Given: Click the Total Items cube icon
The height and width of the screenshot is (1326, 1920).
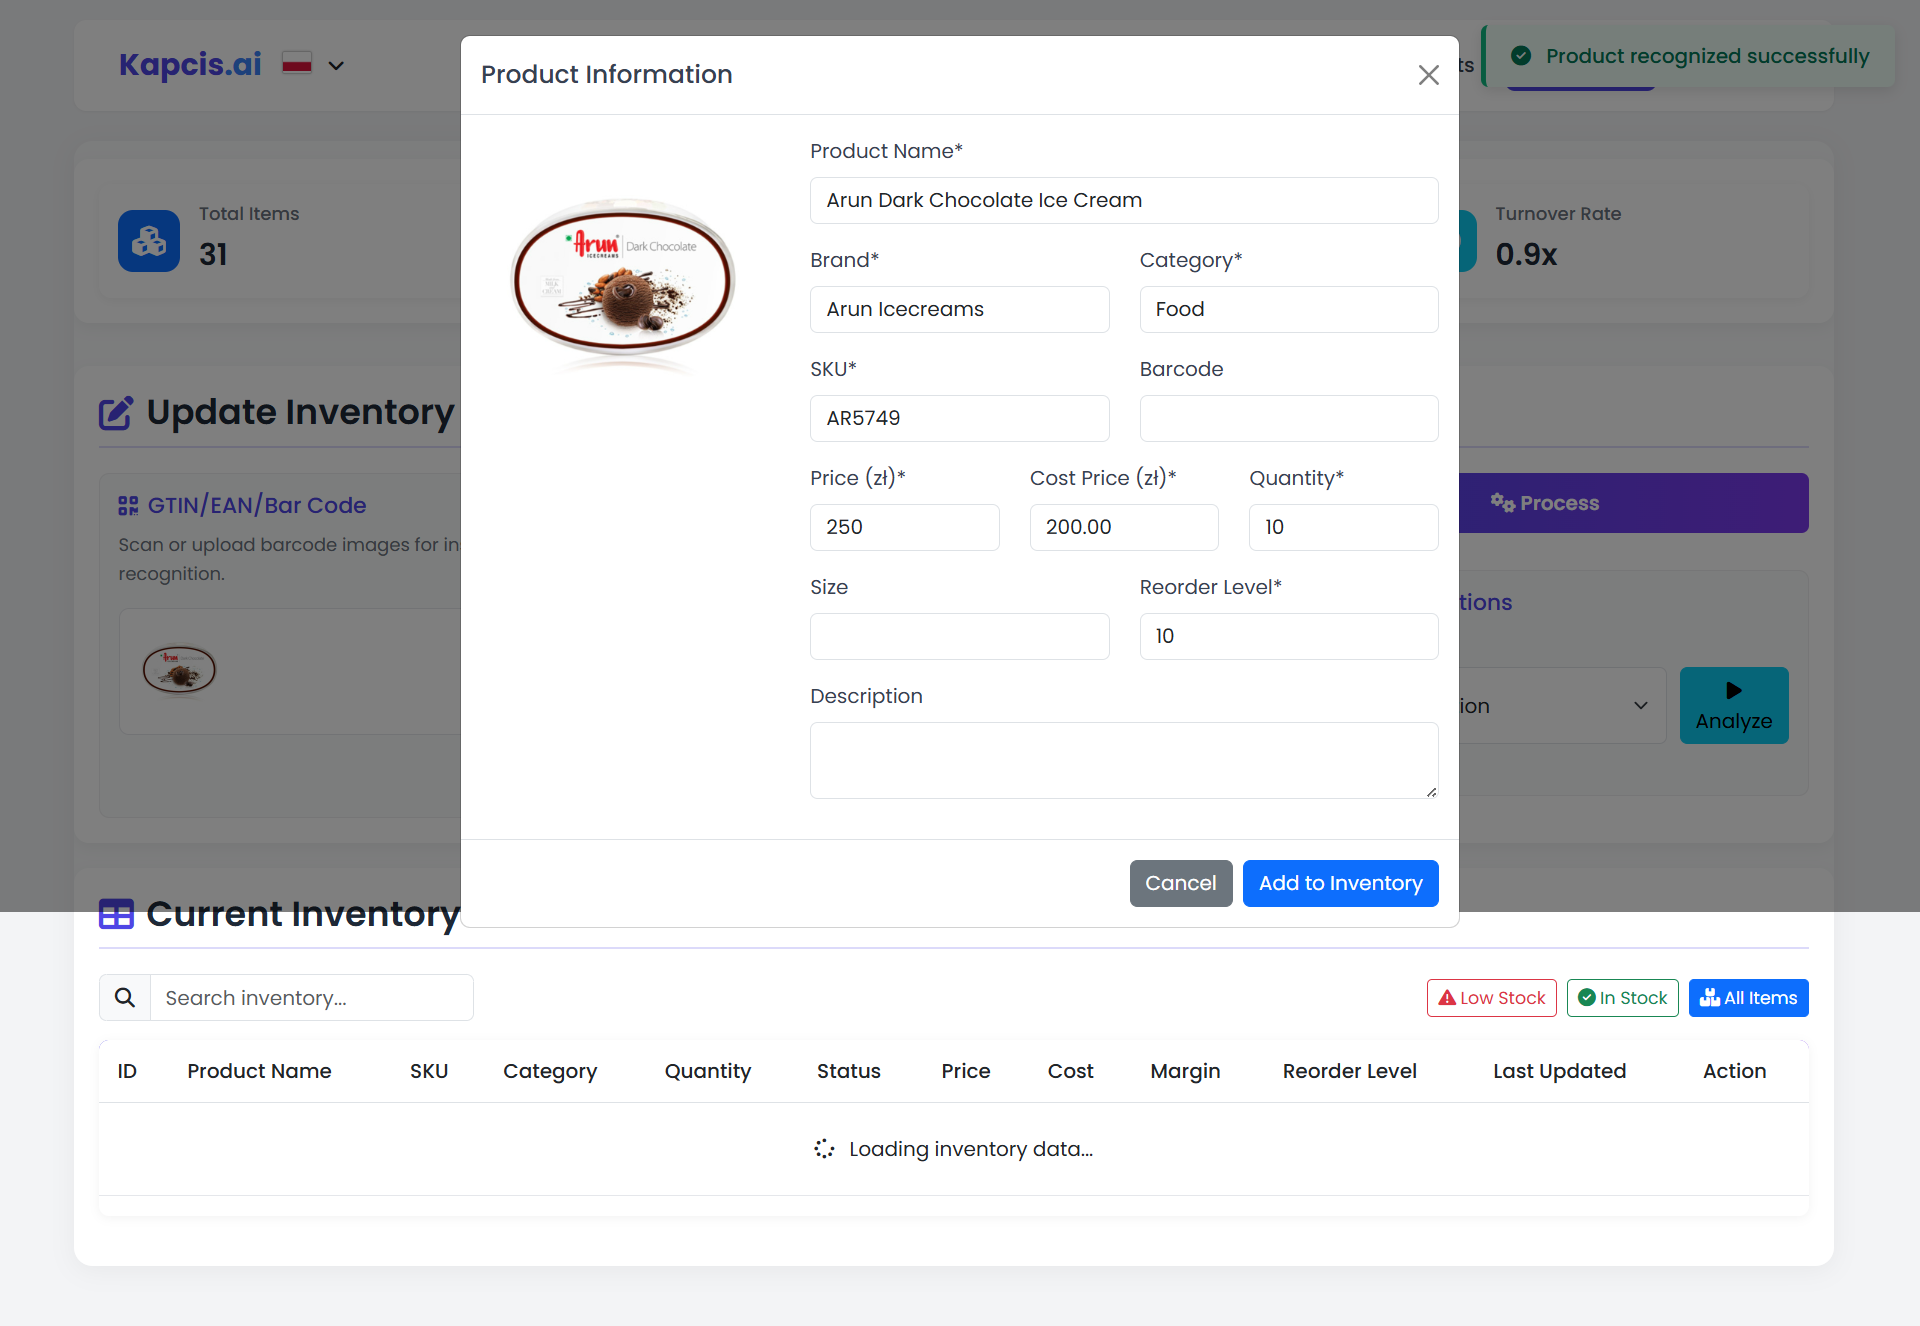Looking at the screenshot, I should (x=148, y=241).
